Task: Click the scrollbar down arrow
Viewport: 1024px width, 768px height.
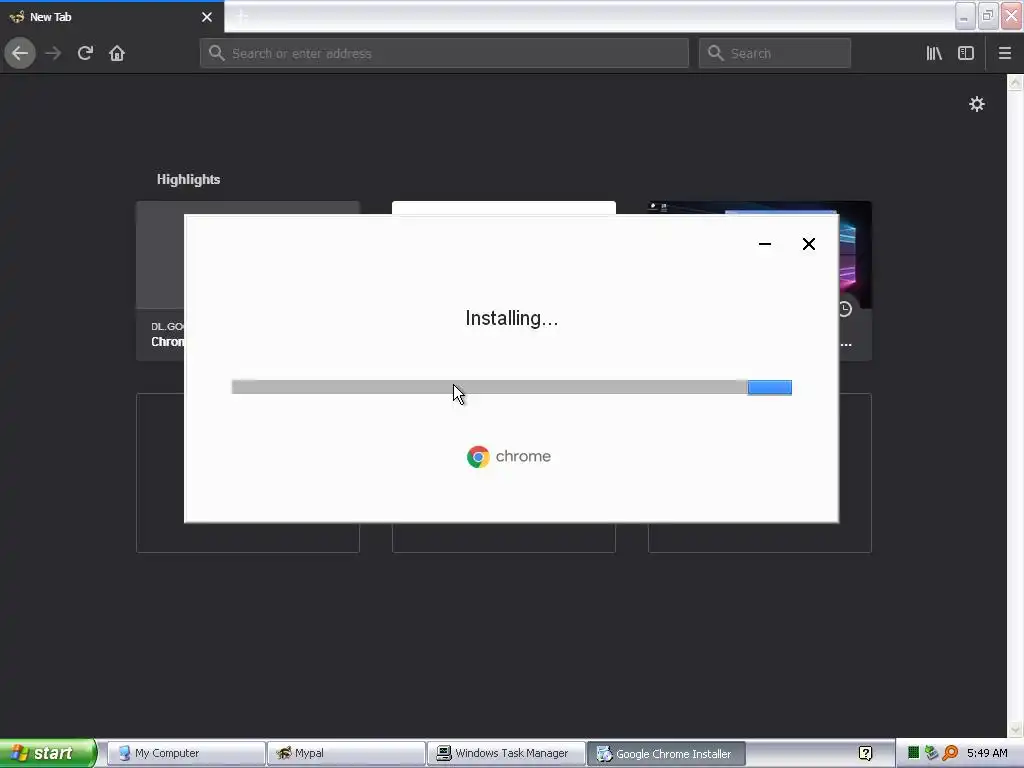Action: (1015, 729)
